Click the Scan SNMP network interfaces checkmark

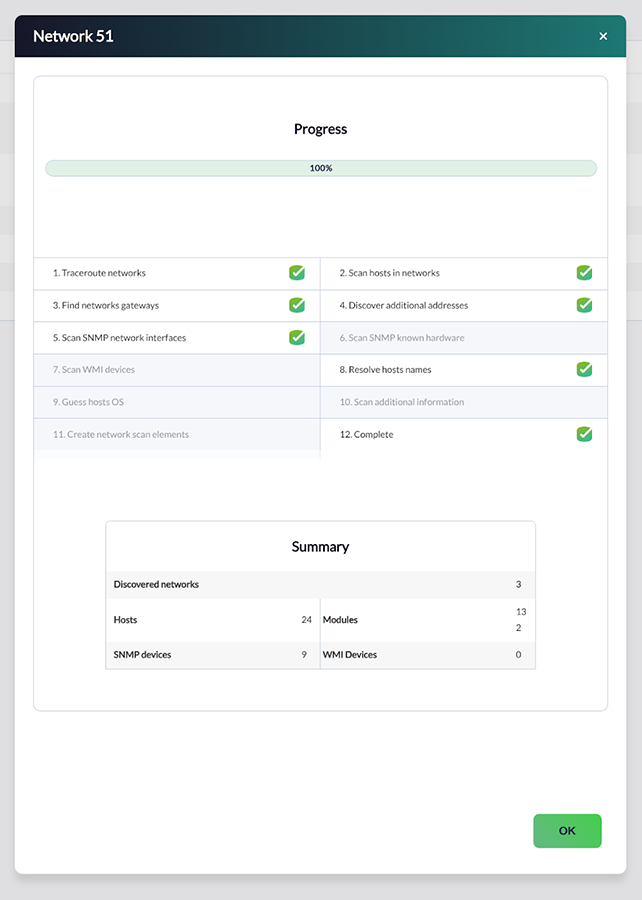point(297,337)
